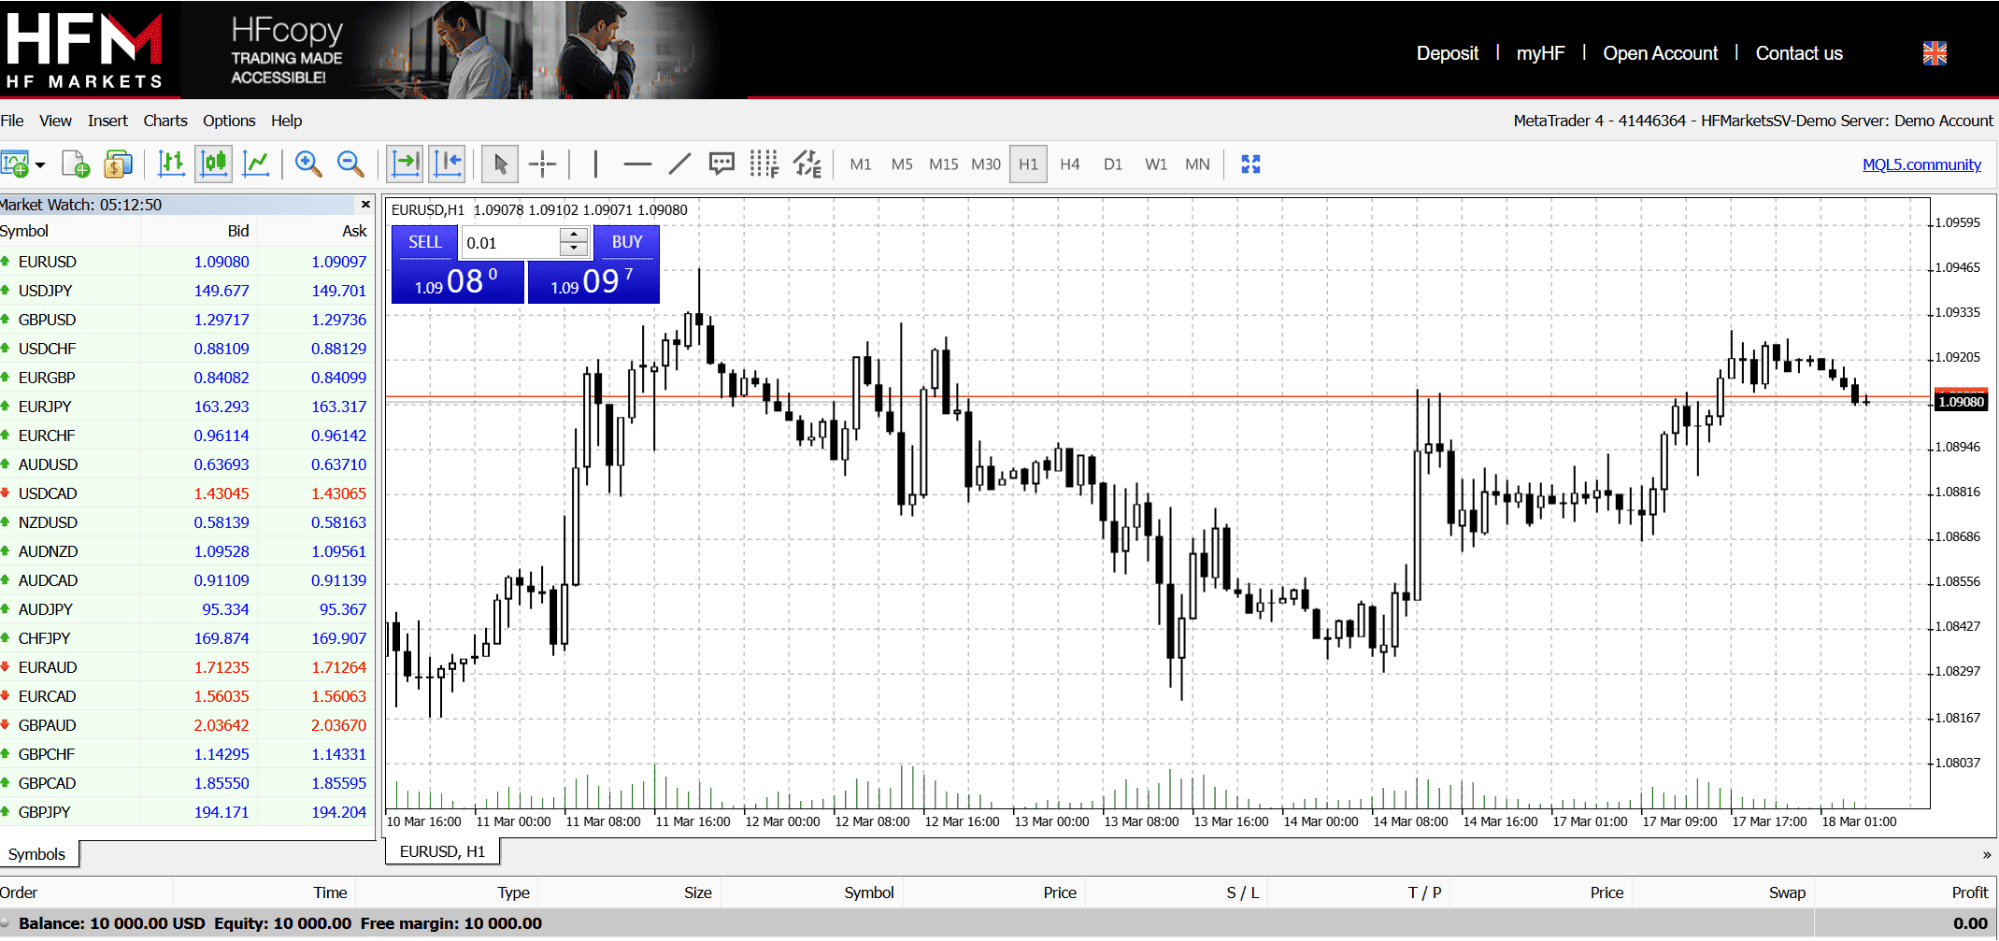Image resolution: width=1999 pixels, height=941 pixels.
Task: Toggle candlestick chart mode
Action: [x=214, y=164]
